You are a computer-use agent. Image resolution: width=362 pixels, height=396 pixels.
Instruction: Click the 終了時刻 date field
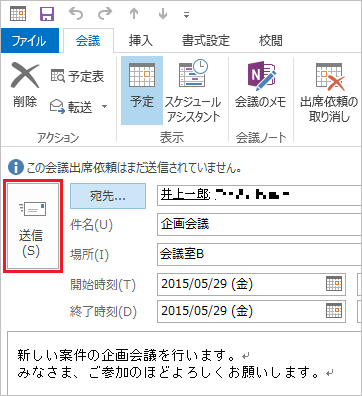coord(251,311)
